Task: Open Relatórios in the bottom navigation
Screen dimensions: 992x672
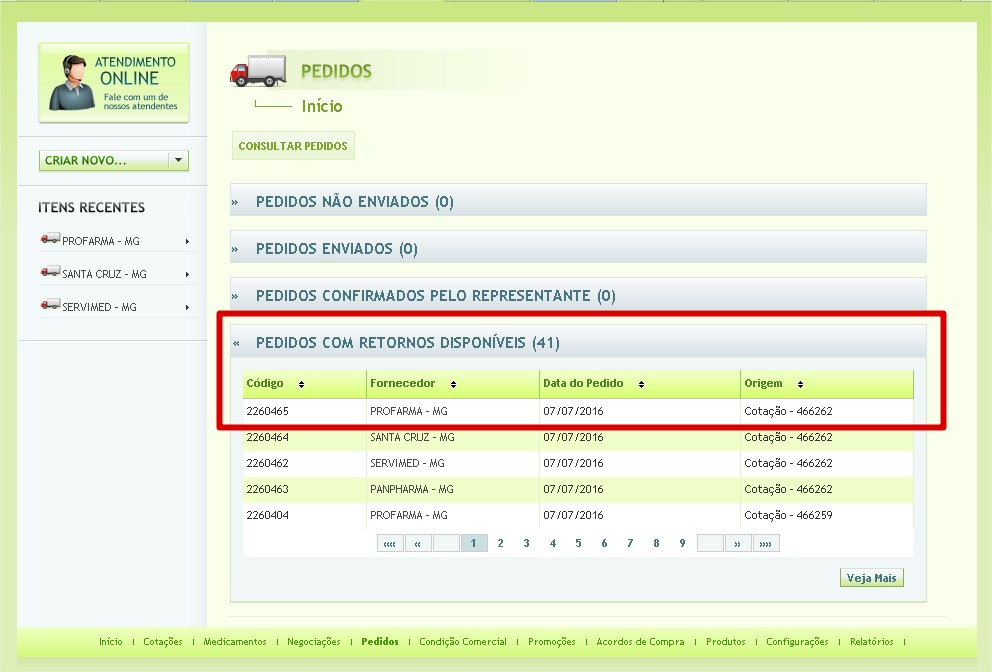Action: (873, 642)
